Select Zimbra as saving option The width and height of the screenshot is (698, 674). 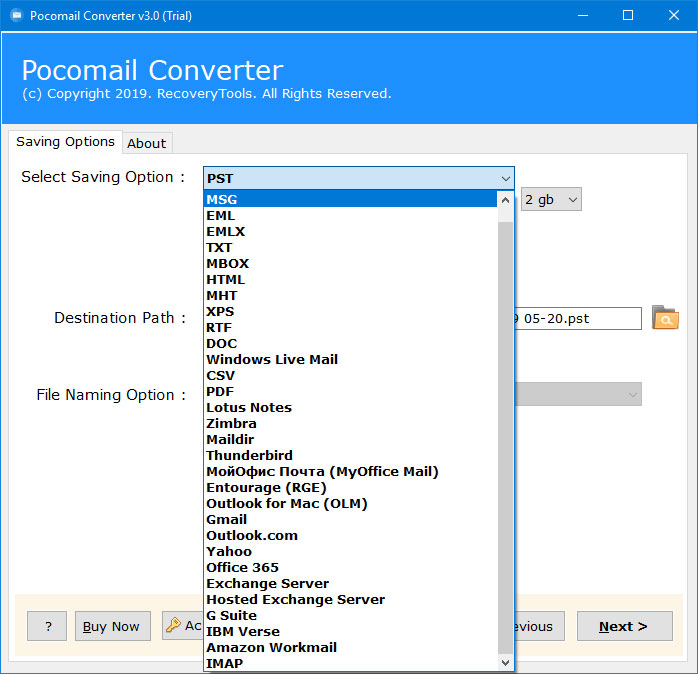350,423
